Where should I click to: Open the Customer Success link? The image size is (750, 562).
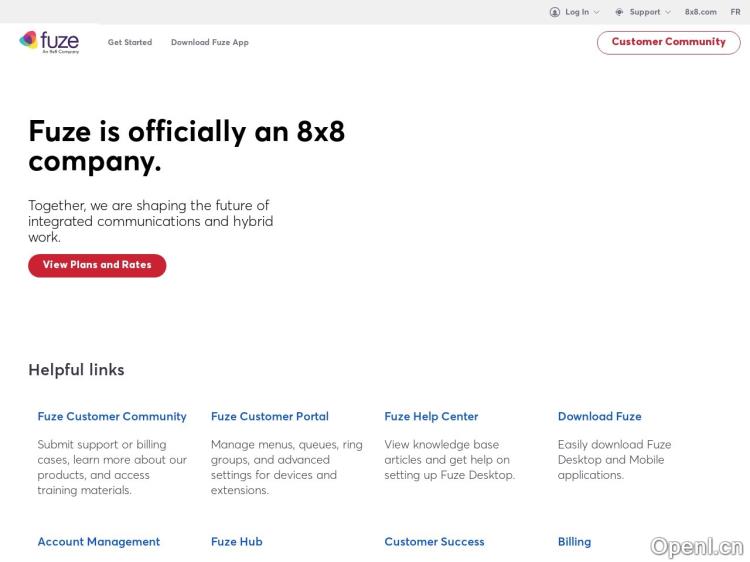click(x=434, y=541)
